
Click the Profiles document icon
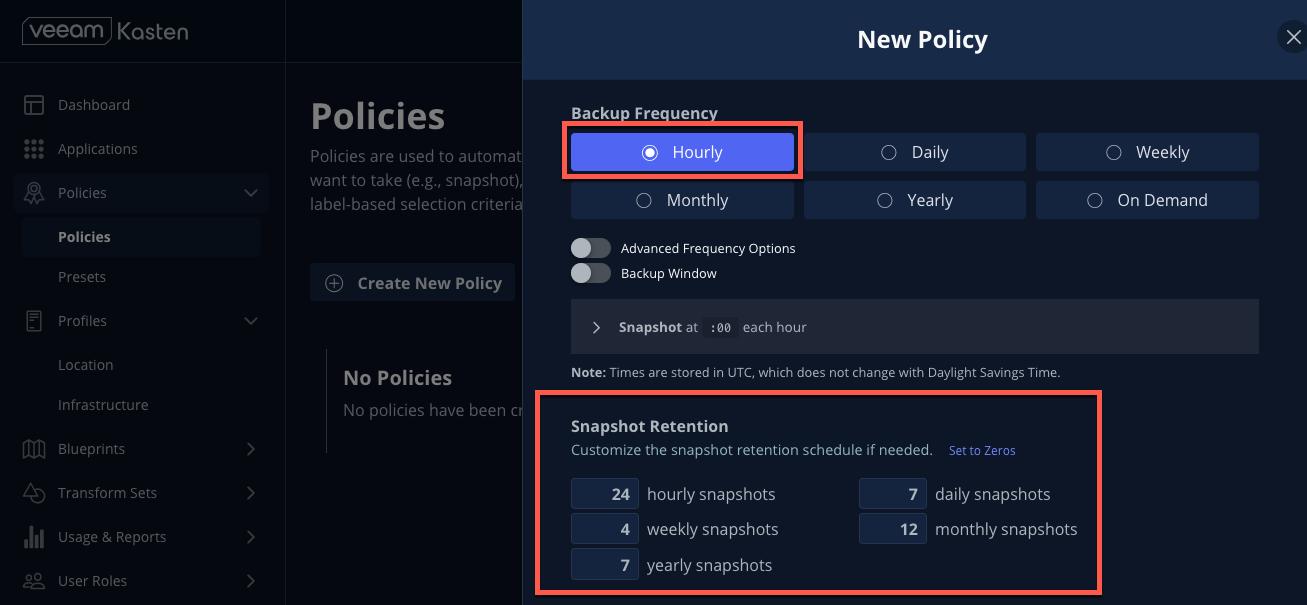34,321
